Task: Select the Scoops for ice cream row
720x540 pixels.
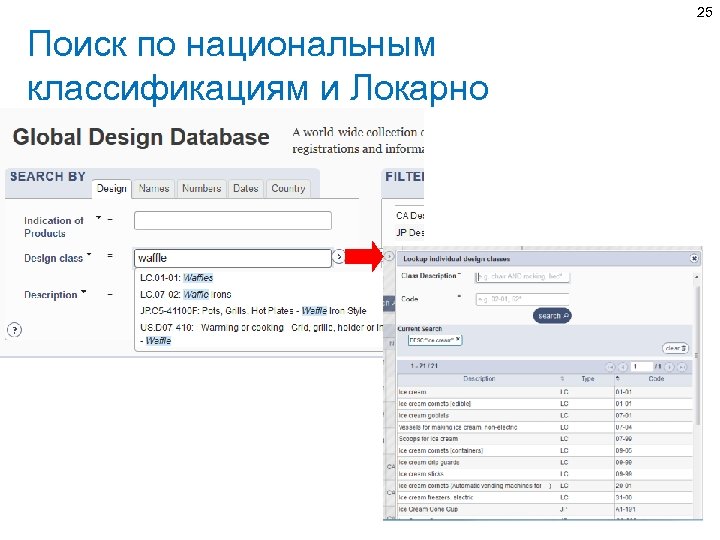Action: coord(545,439)
